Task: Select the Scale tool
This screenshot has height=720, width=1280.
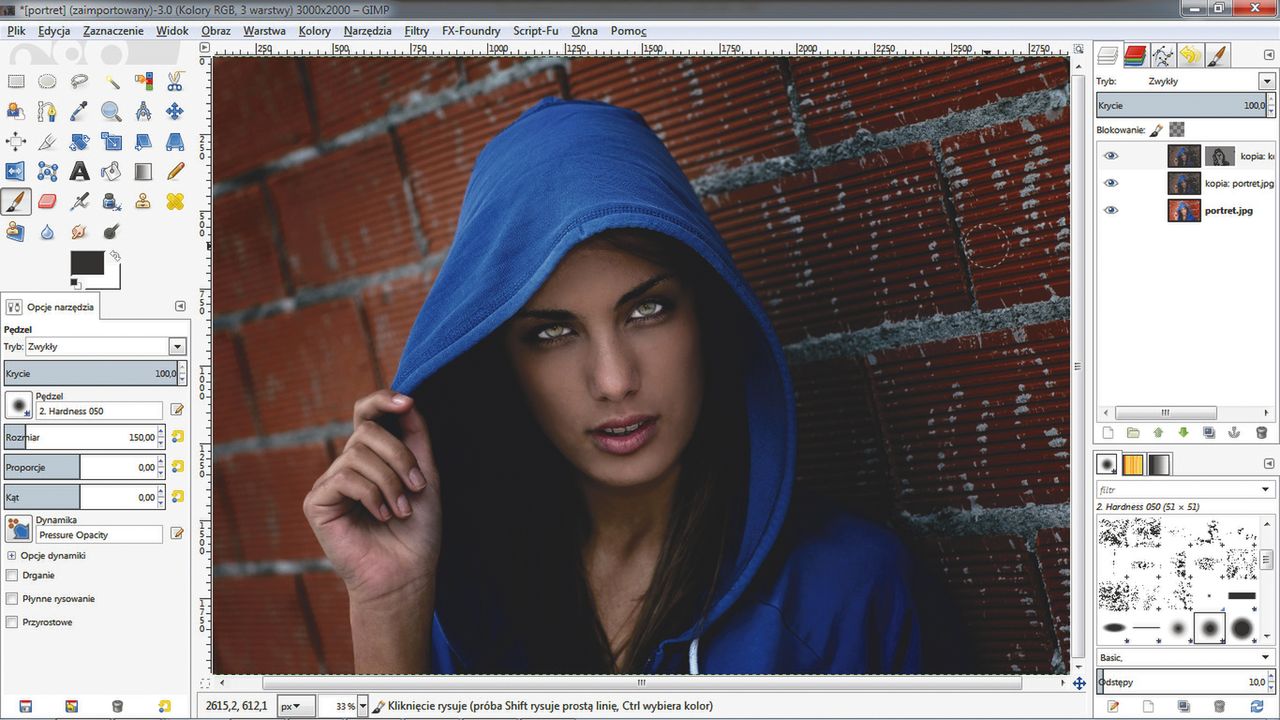Action: tap(111, 142)
